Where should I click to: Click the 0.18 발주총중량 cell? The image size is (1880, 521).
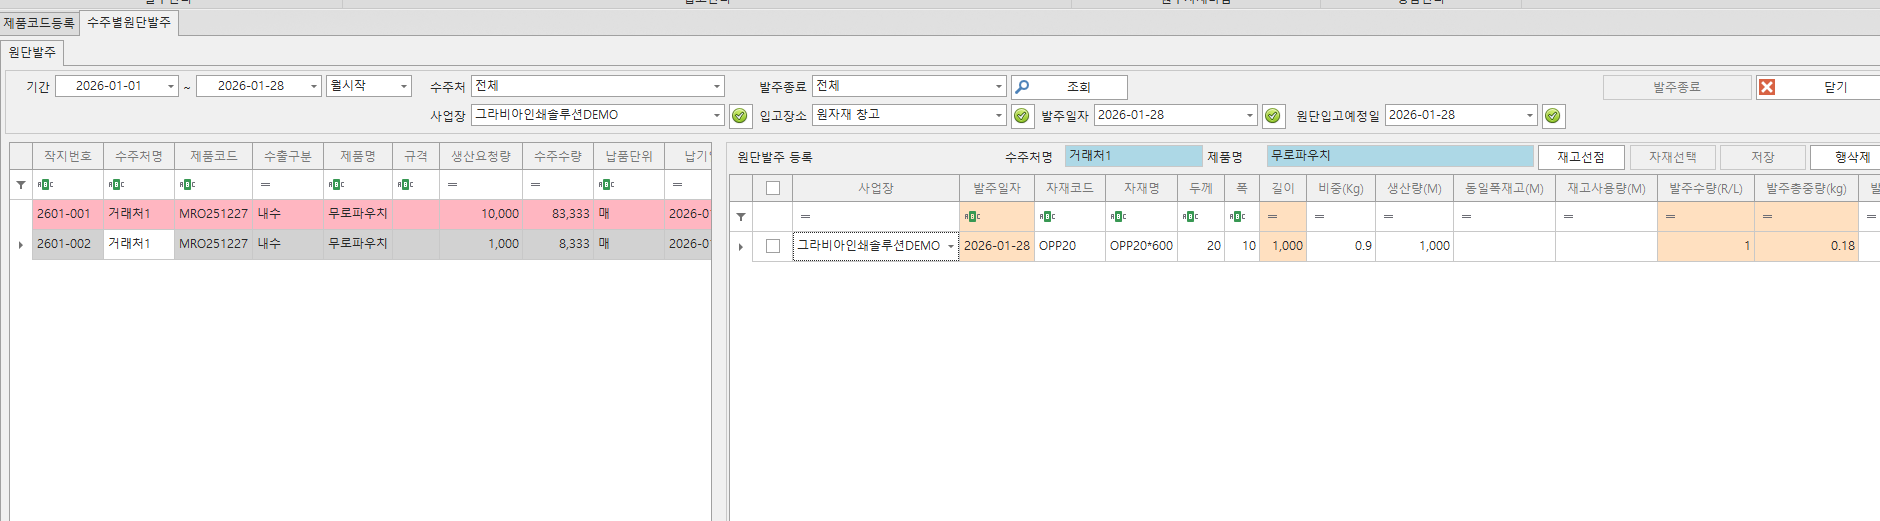click(x=1806, y=246)
